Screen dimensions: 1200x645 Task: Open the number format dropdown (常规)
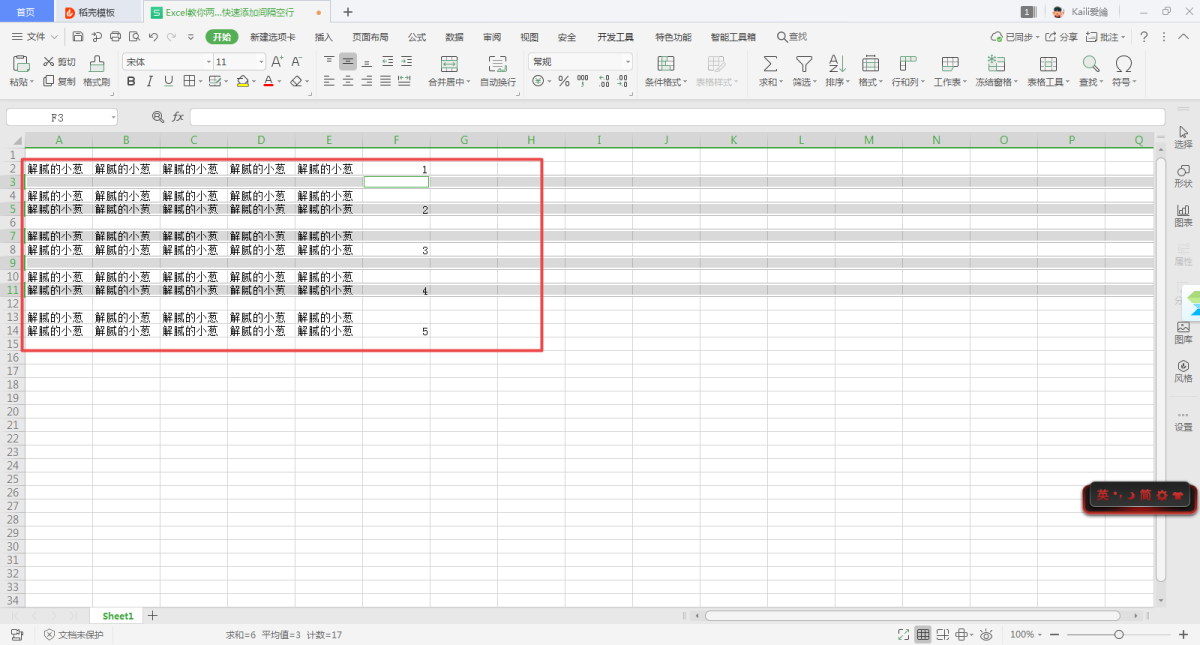pos(627,62)
